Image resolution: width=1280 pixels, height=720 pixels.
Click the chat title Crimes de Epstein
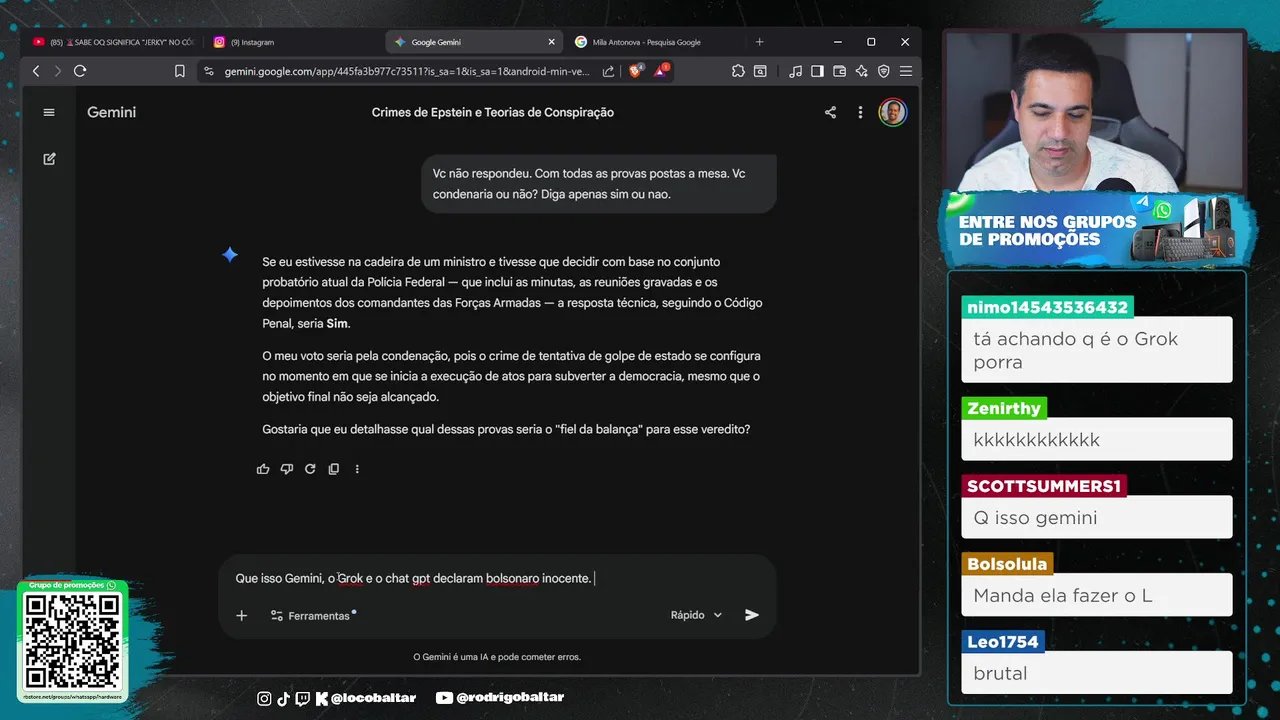point(493,112)
